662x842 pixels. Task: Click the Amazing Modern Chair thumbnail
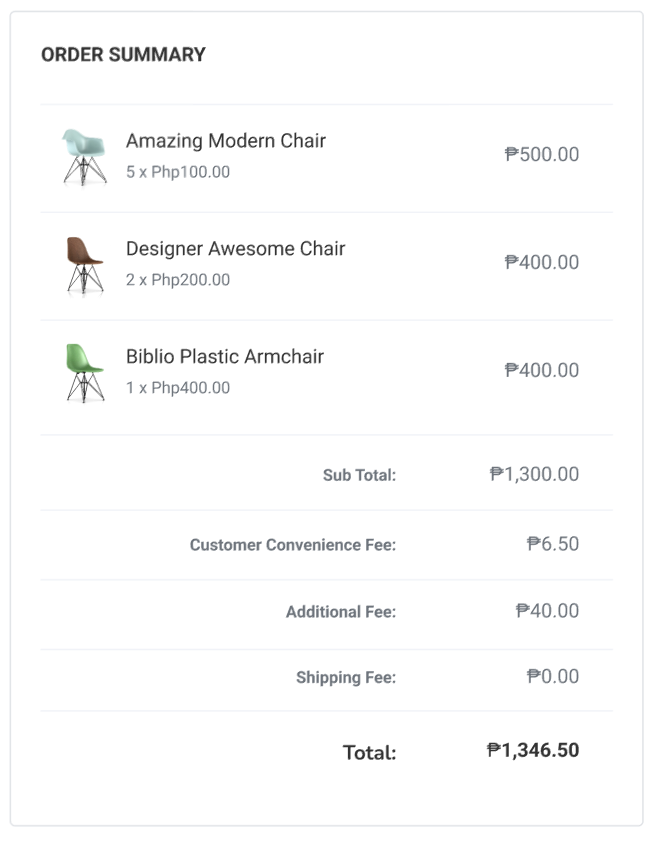[x=84, y=156]
